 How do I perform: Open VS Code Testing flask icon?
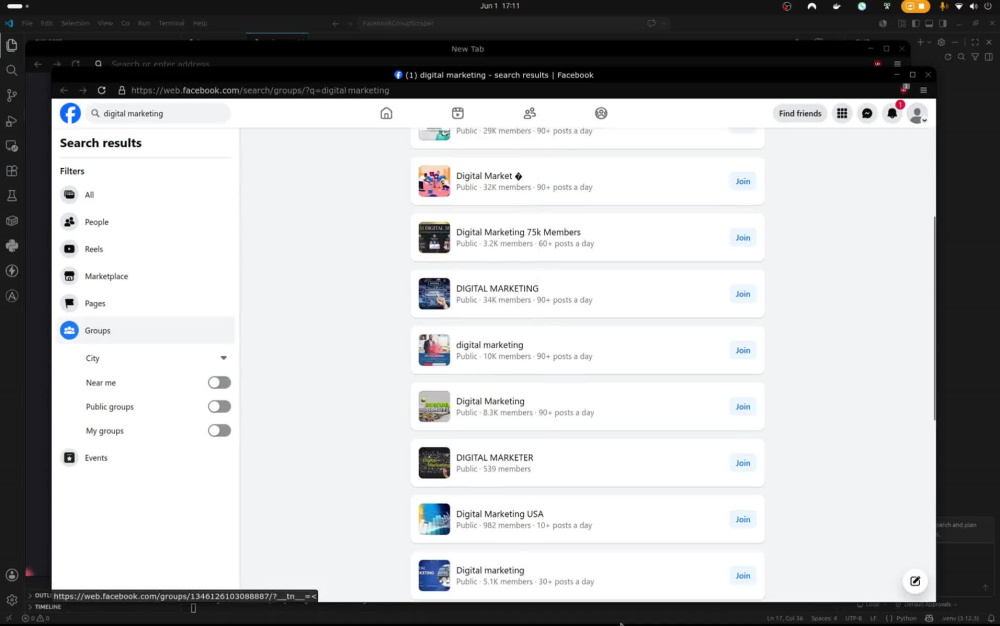pos(11,196)
